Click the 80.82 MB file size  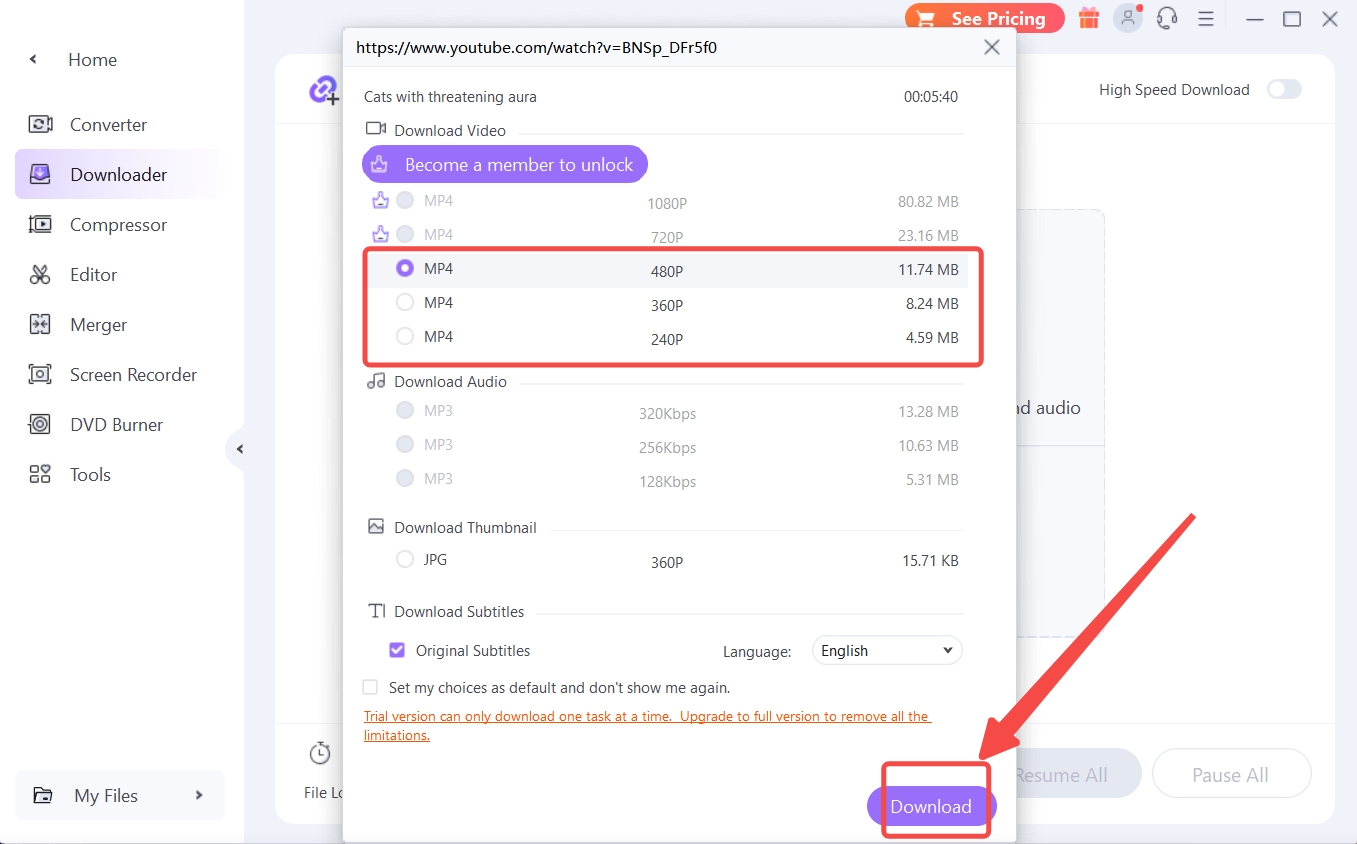928,201
